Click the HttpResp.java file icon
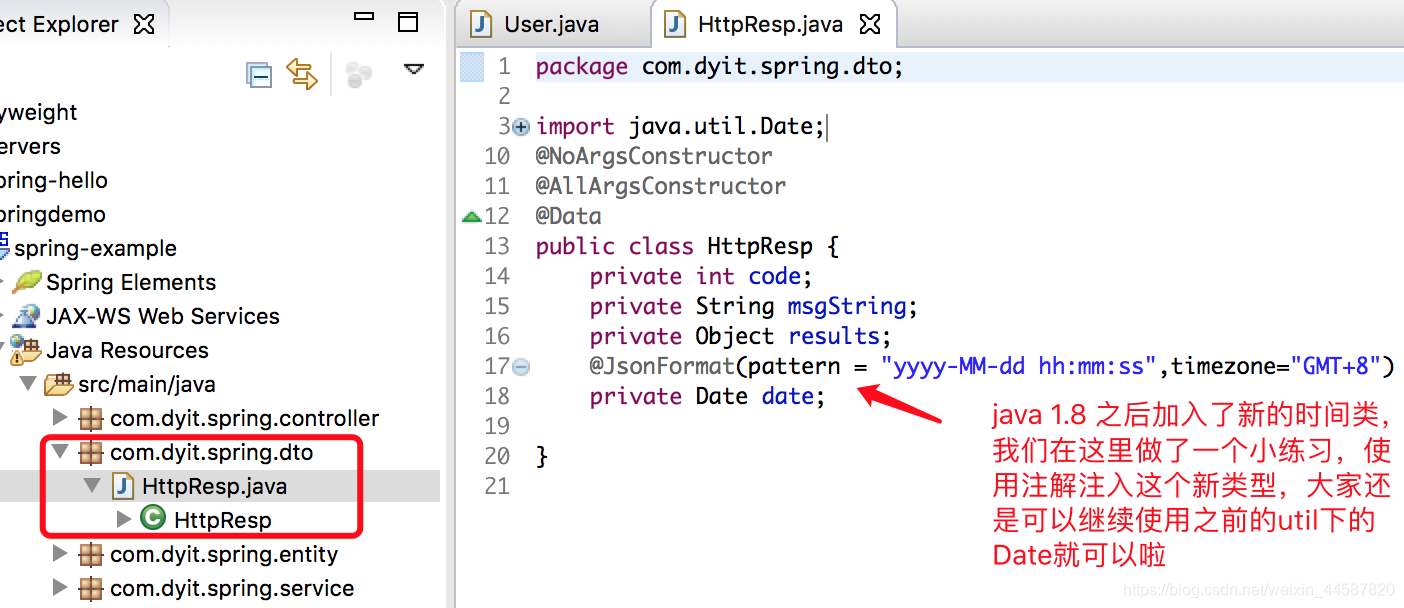The image size is (1404, 608). 123,486
